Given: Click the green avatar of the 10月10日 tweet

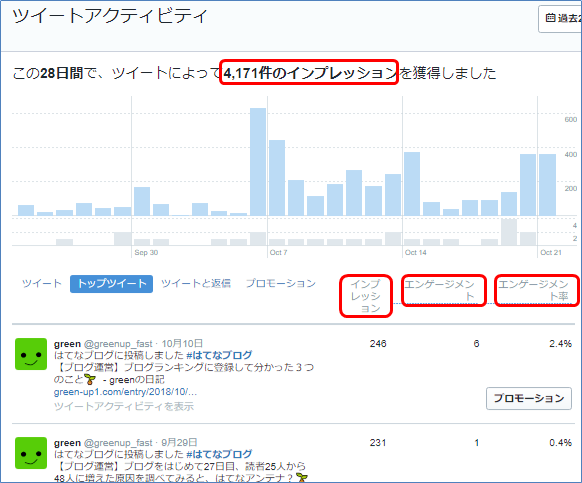Looking at the screenshot, I should click(x=31, y=354).
